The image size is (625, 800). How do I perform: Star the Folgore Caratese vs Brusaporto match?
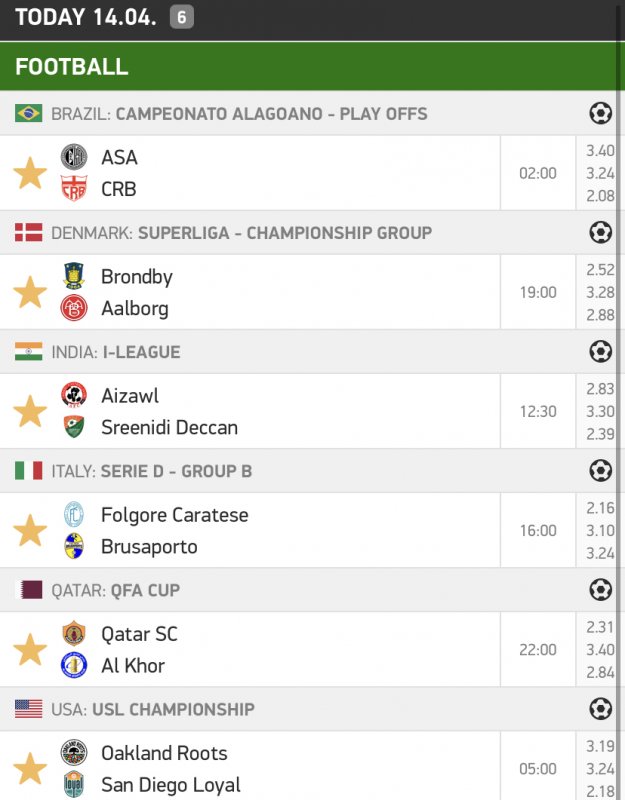[x=30, y=530]
